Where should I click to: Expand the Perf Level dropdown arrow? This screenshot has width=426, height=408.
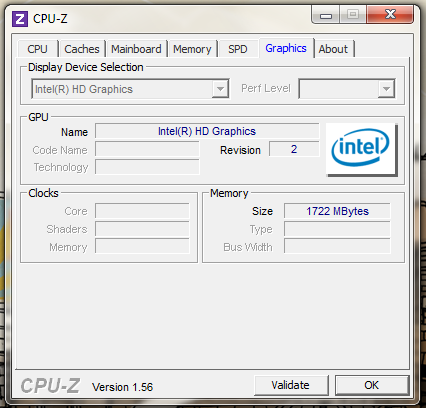[386, 89]
